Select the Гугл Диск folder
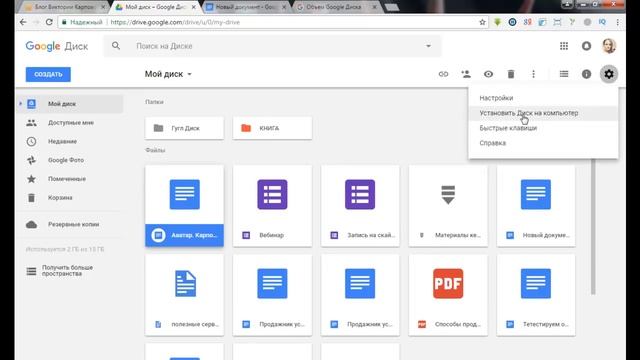This screenshot has width=640, height=360. pos(184,128)
